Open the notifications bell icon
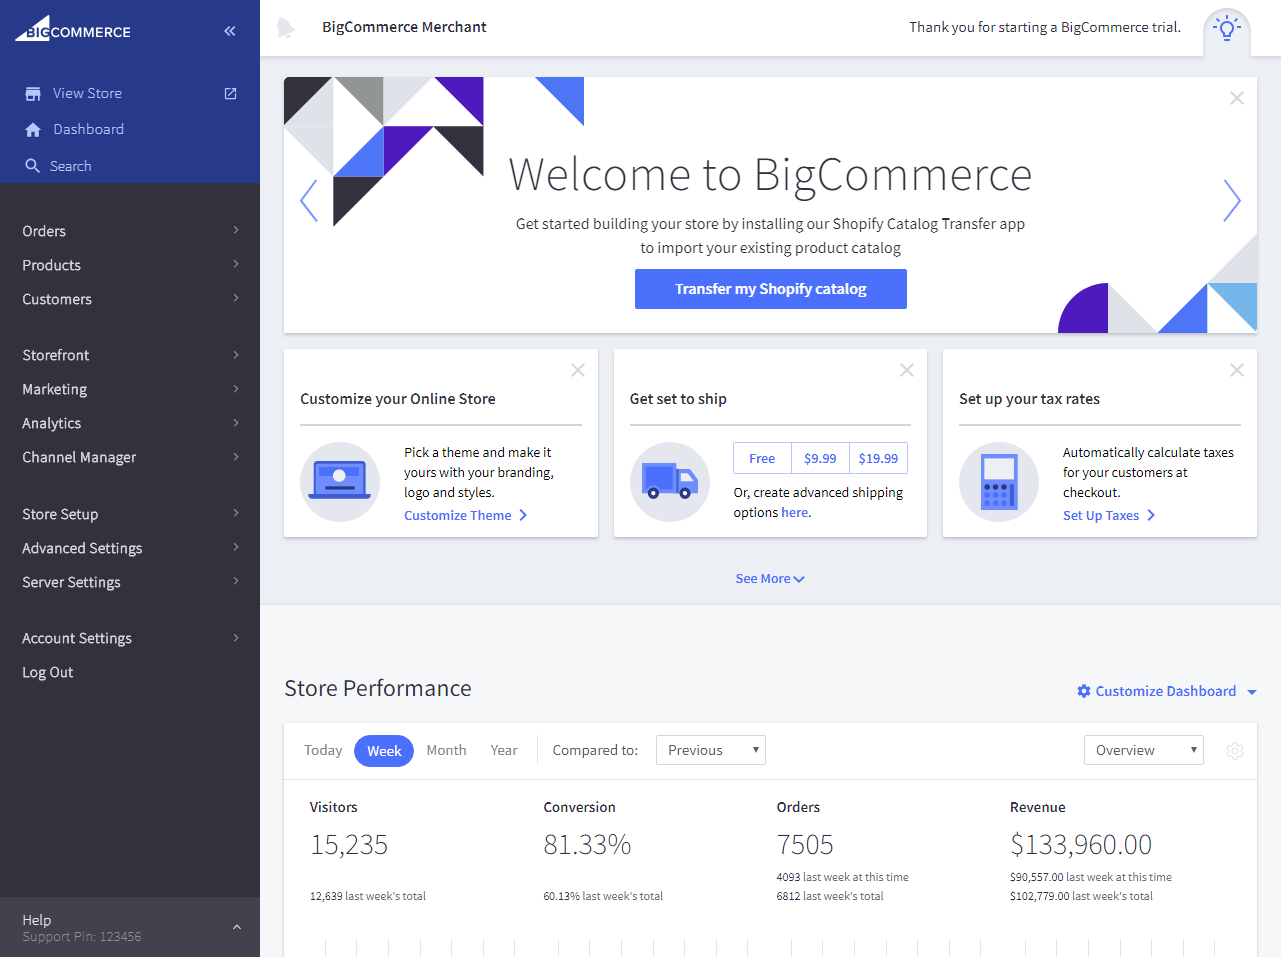This screenshot has height=957, width=1281. [286, 28]
